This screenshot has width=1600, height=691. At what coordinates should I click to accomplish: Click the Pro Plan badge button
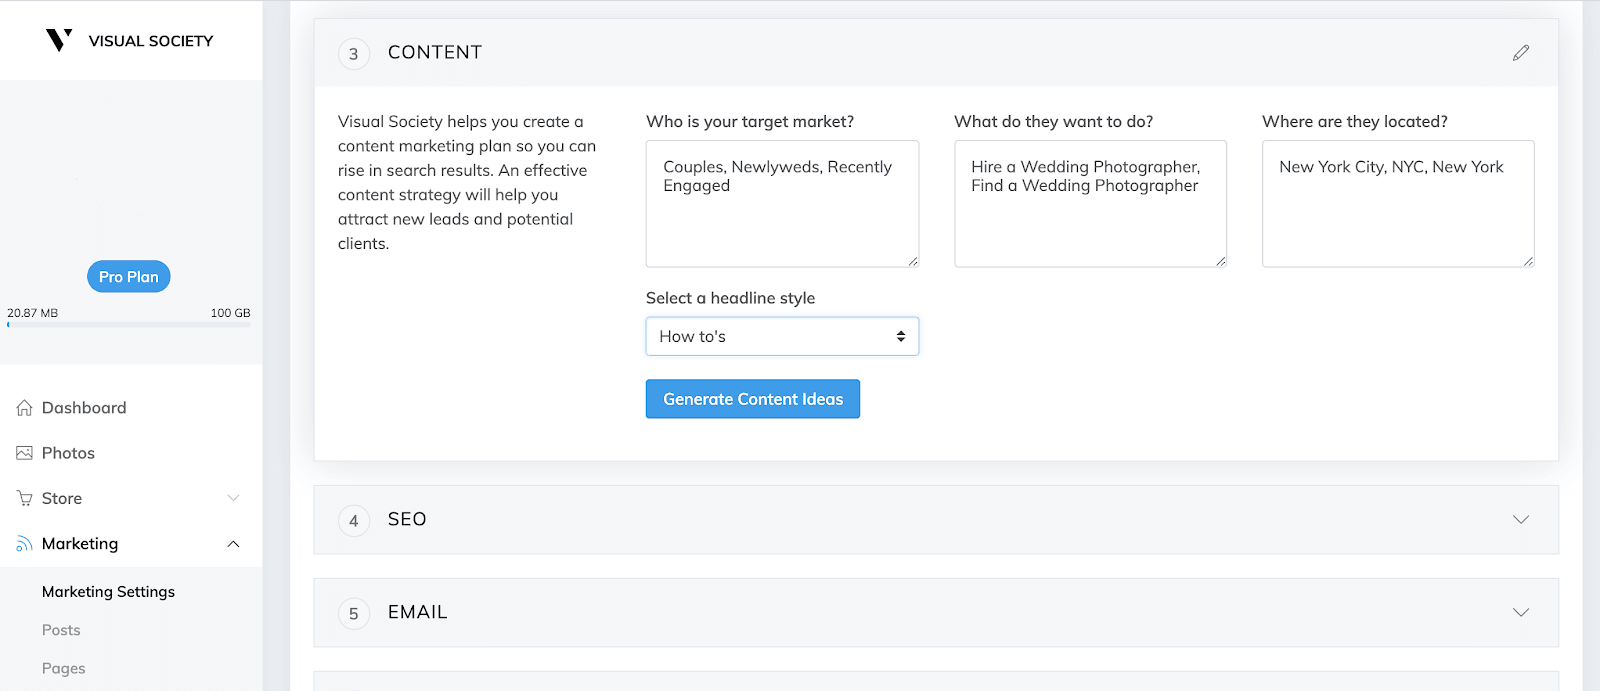pyautogui.click(x=129, y=277)
